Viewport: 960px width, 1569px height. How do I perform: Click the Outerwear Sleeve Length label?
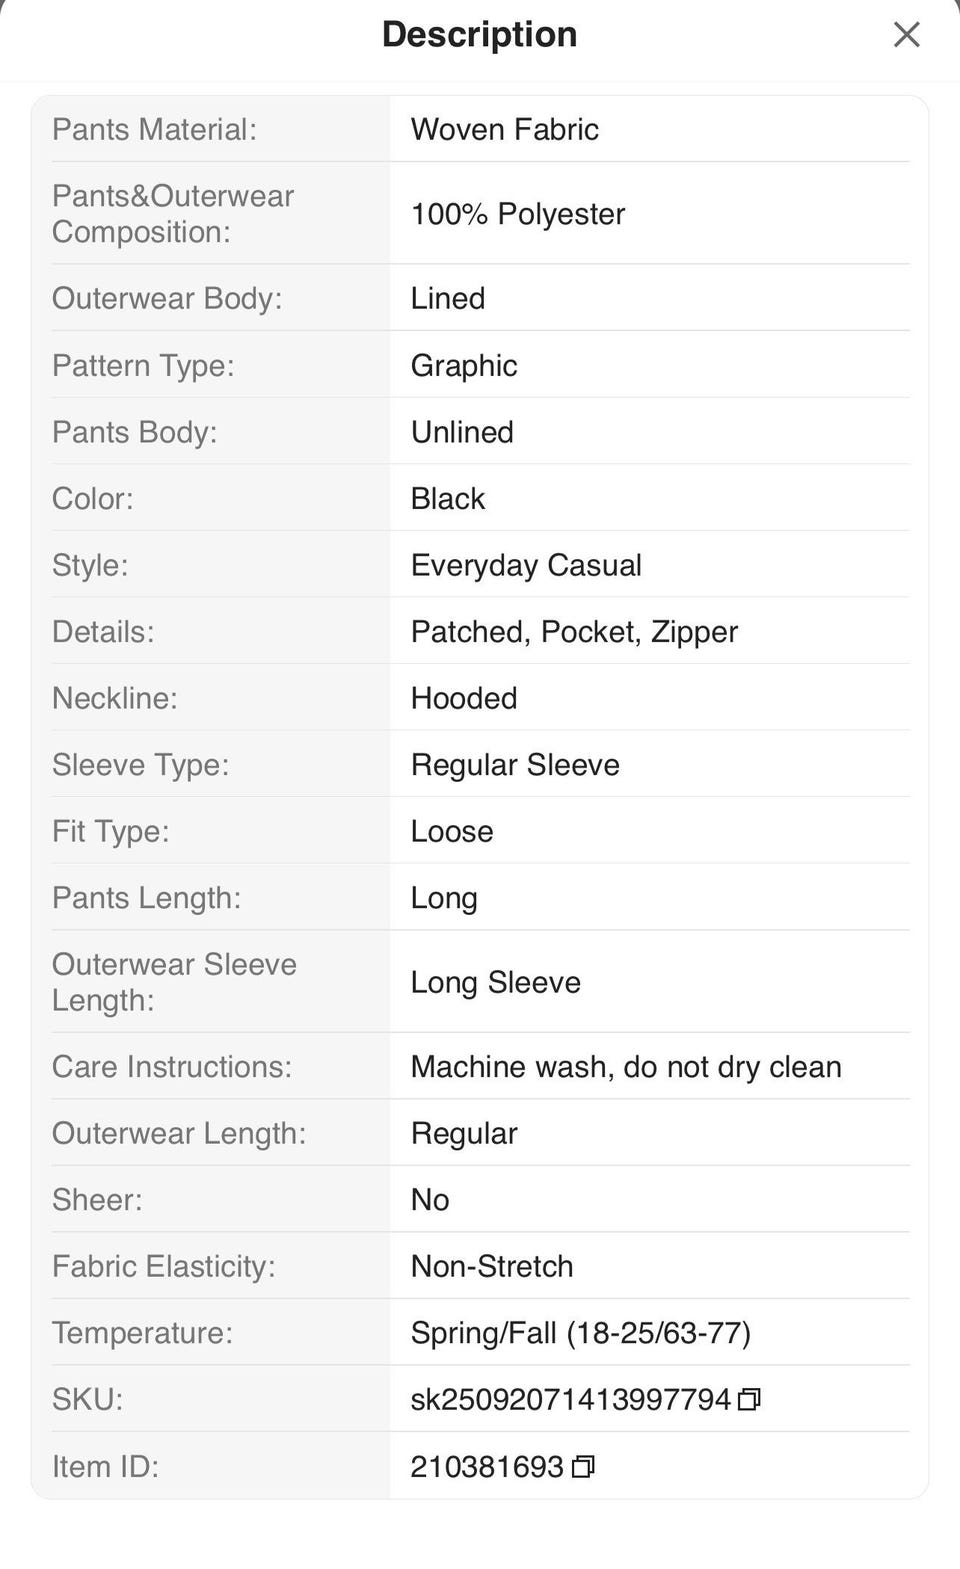click(174, 982)
